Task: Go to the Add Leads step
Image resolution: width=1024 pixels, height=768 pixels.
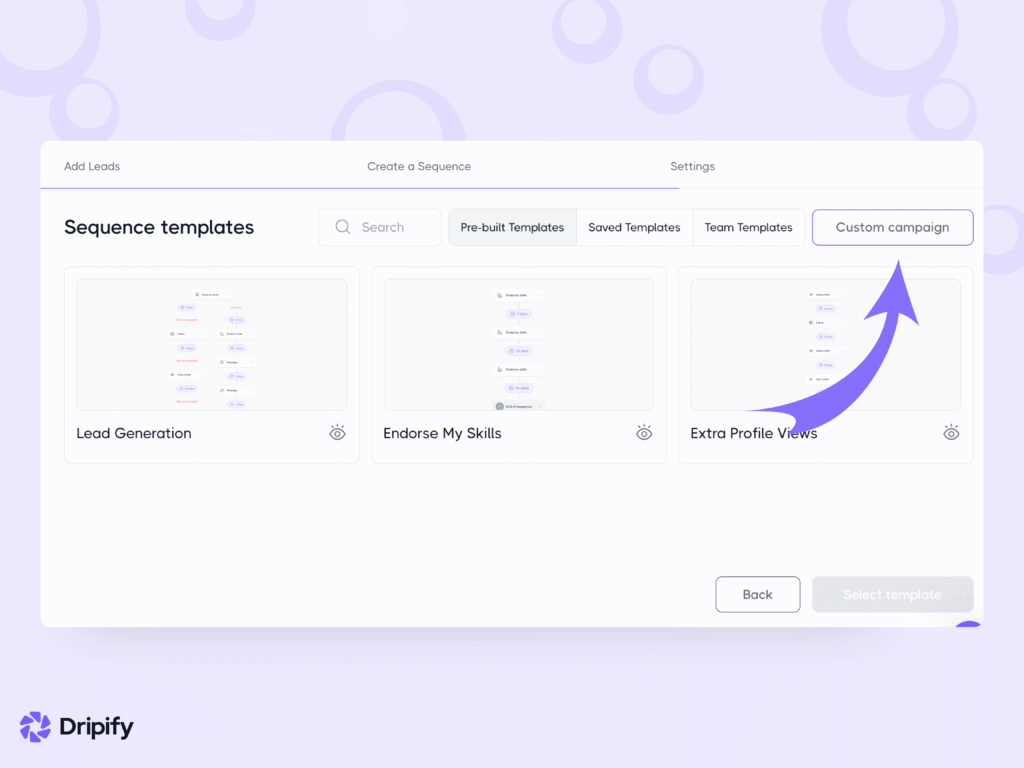Action: tap(92, 166)
